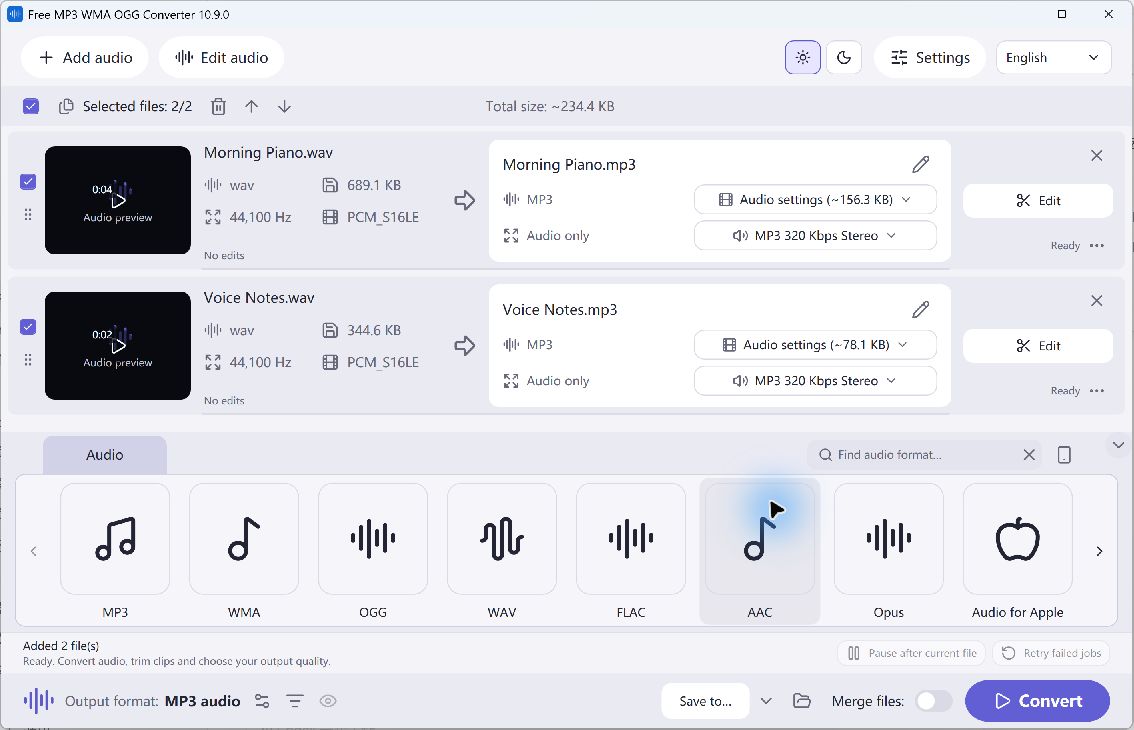Viewport: 1134px width, 730px height.
Task: Clear the audio format search
Action: pyautogui.click(x=1029, y=455)
